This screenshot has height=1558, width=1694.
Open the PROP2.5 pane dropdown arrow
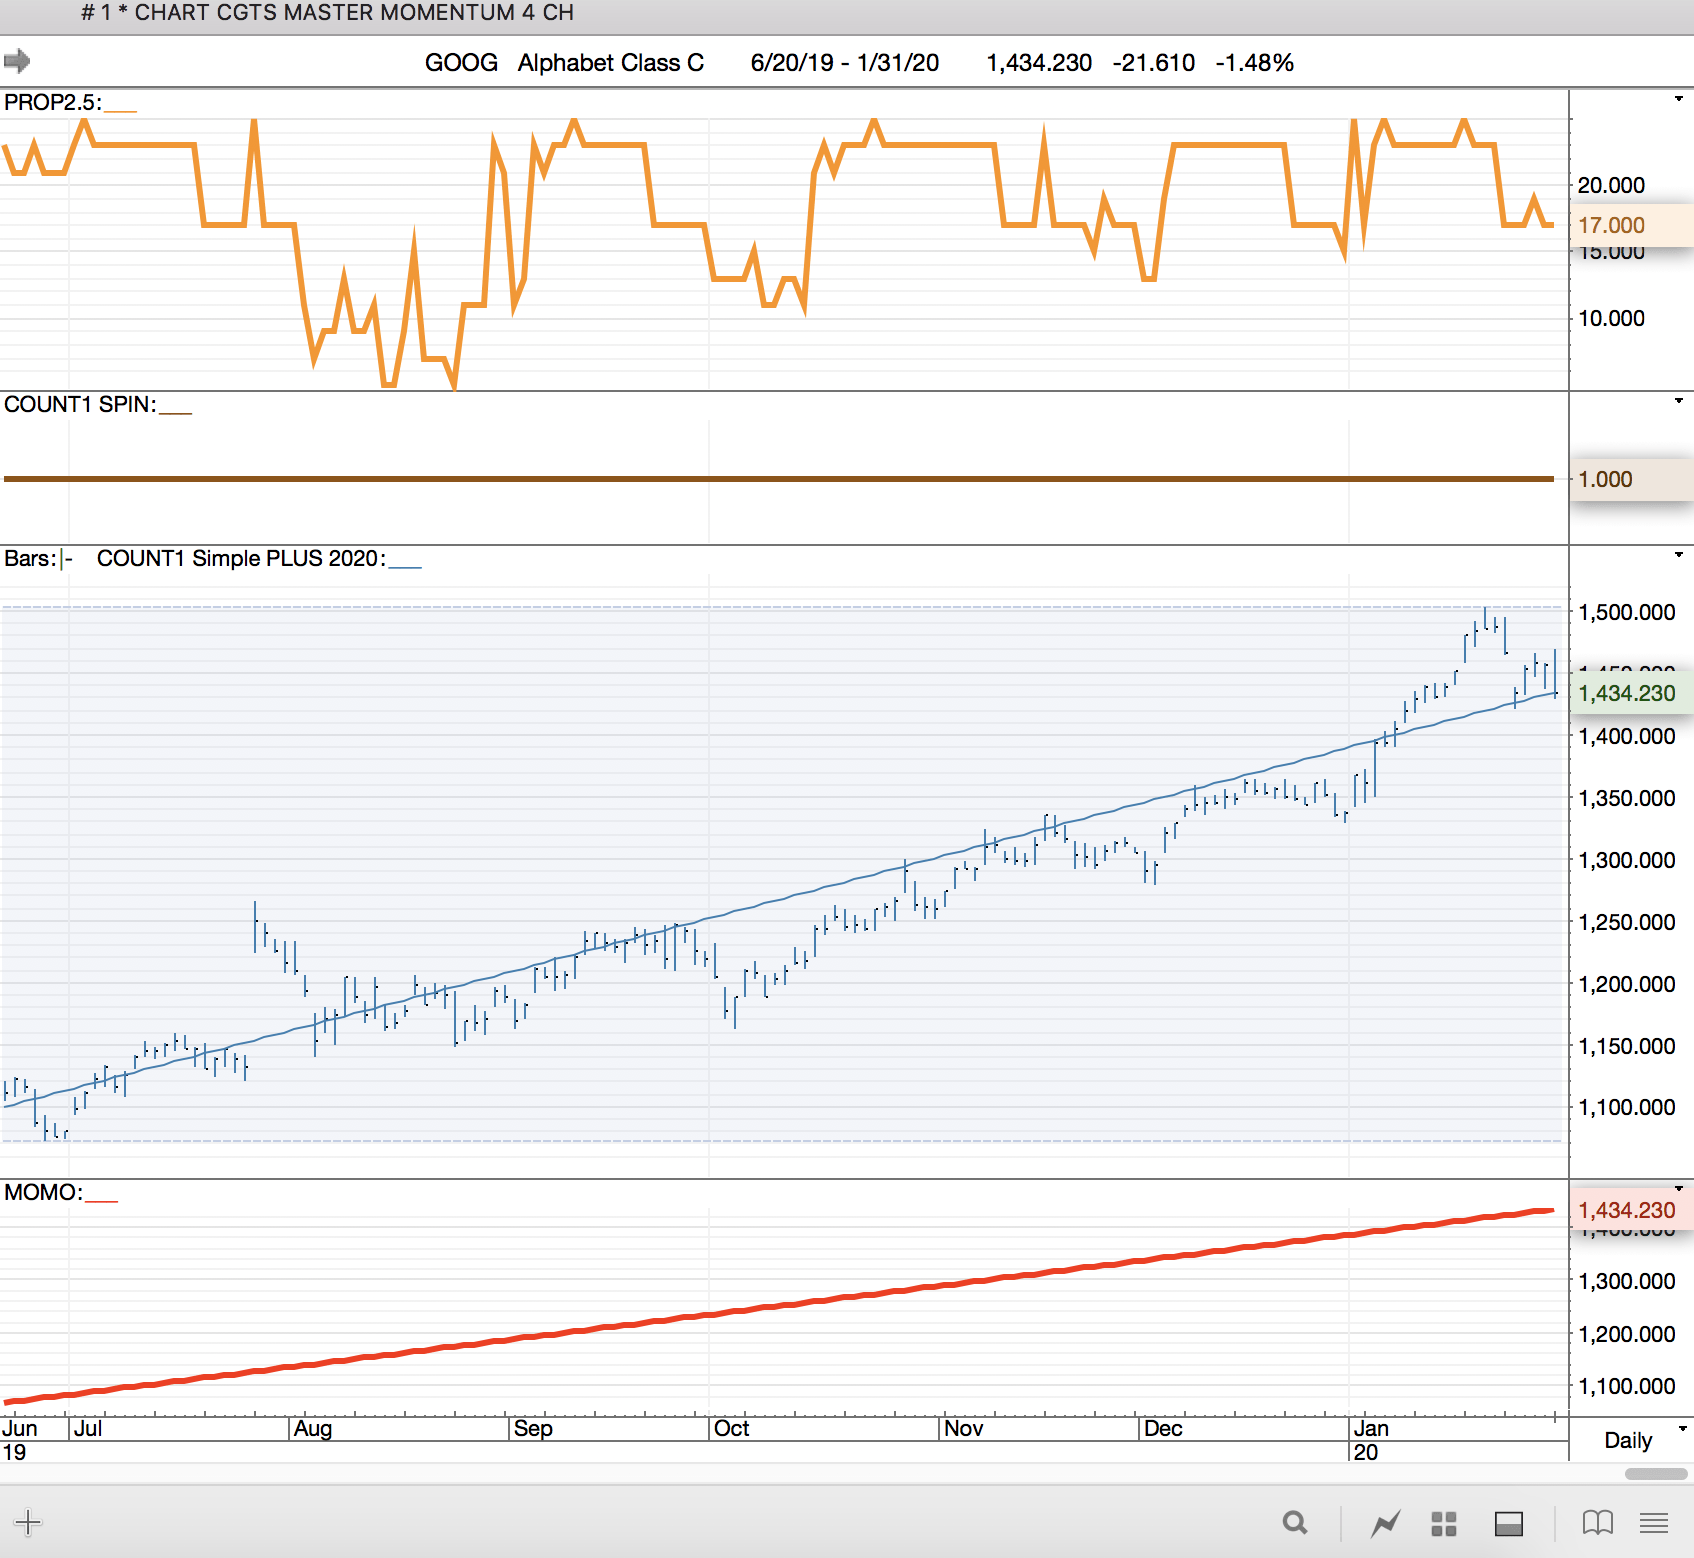(1678, 99)
